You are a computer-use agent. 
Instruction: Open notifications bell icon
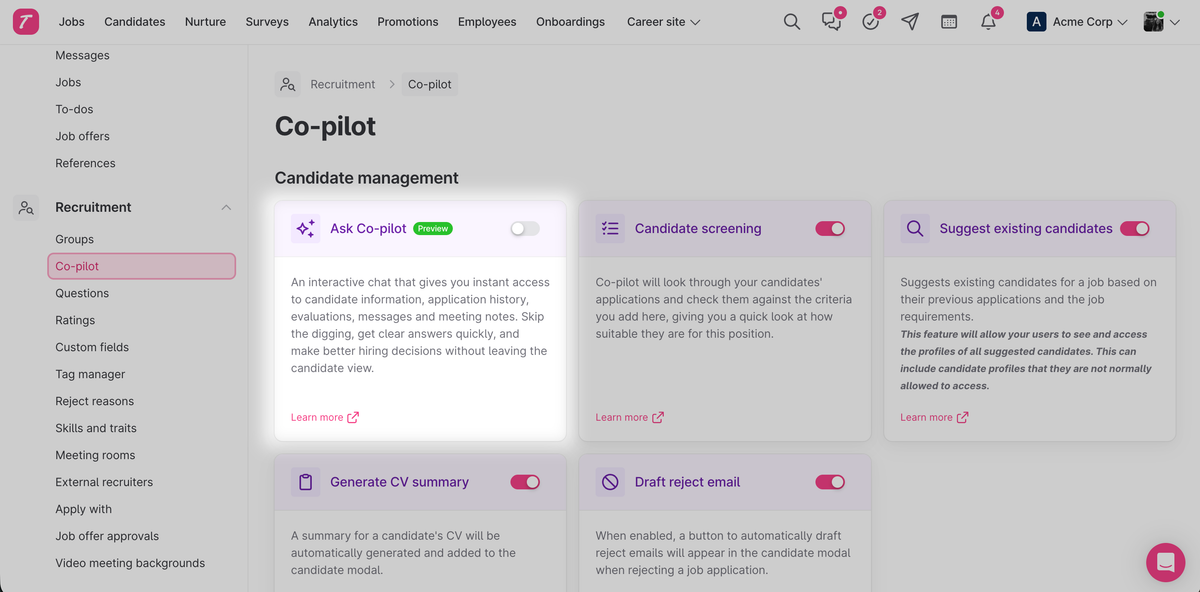[x=988, y=22]
